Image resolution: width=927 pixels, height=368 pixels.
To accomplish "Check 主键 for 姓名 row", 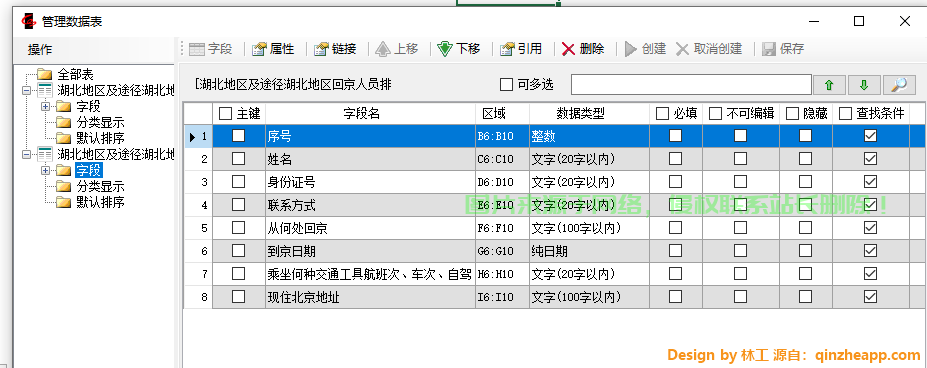I will coord(238,159).
